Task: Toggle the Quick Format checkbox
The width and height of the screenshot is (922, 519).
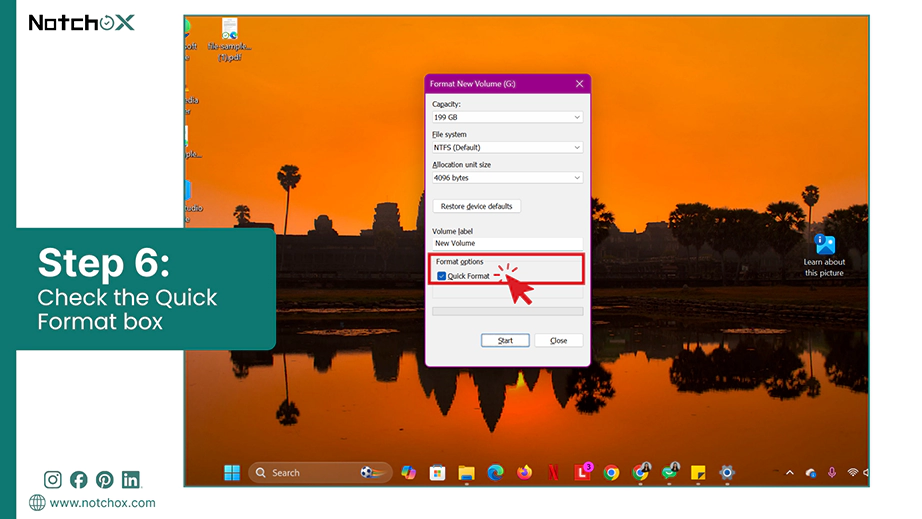Action: pos(441,276)
